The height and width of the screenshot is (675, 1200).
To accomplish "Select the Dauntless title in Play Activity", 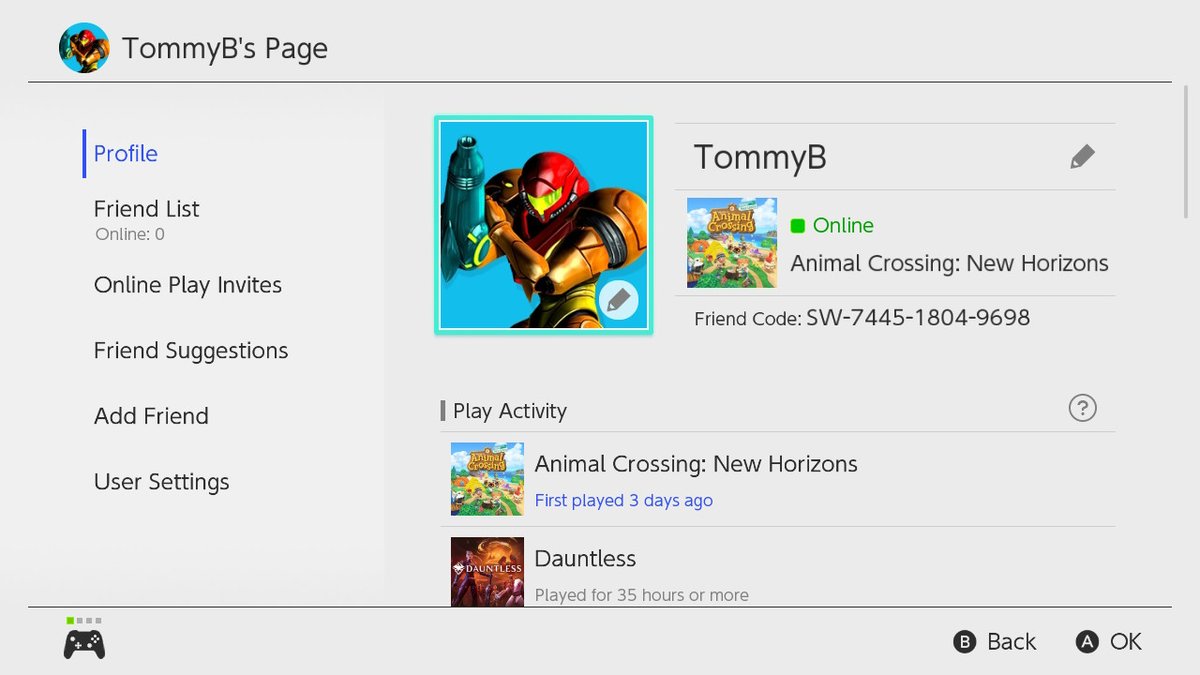I will click(x=585, y=558).
